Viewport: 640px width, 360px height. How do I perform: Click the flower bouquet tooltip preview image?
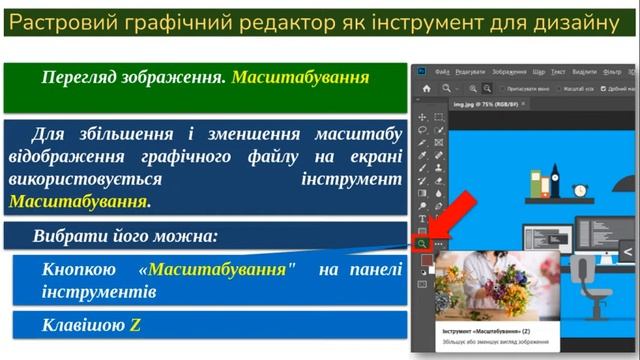pyautogui.click(x=497, y=286)
